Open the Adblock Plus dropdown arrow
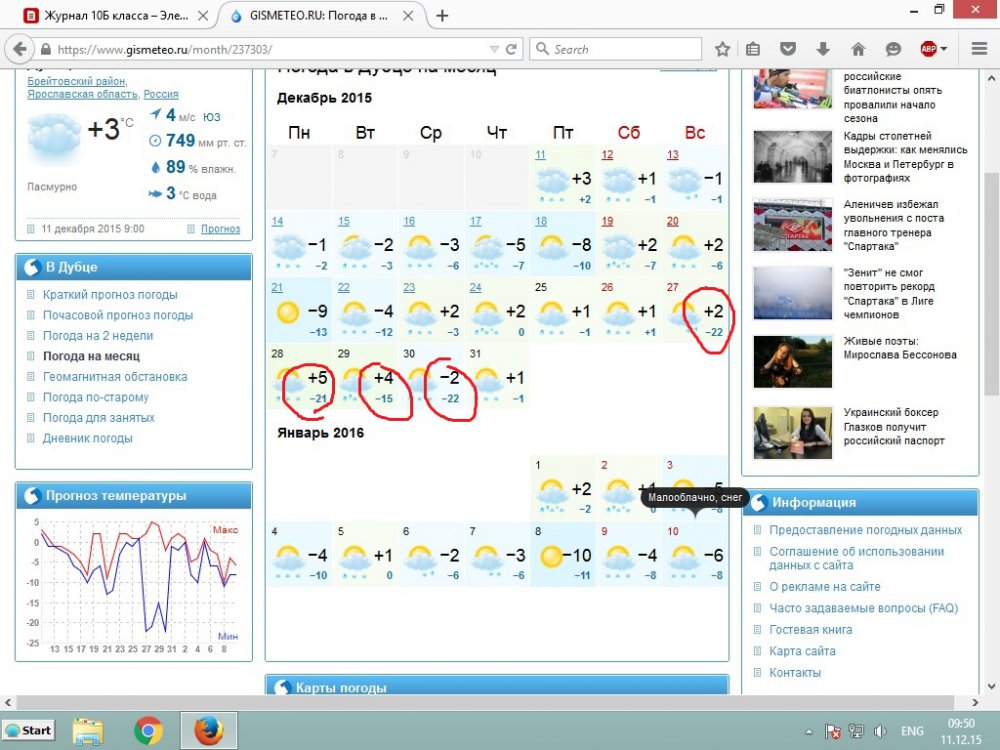The height and width of the screenshot is (750, 1000). coord(945,49)
